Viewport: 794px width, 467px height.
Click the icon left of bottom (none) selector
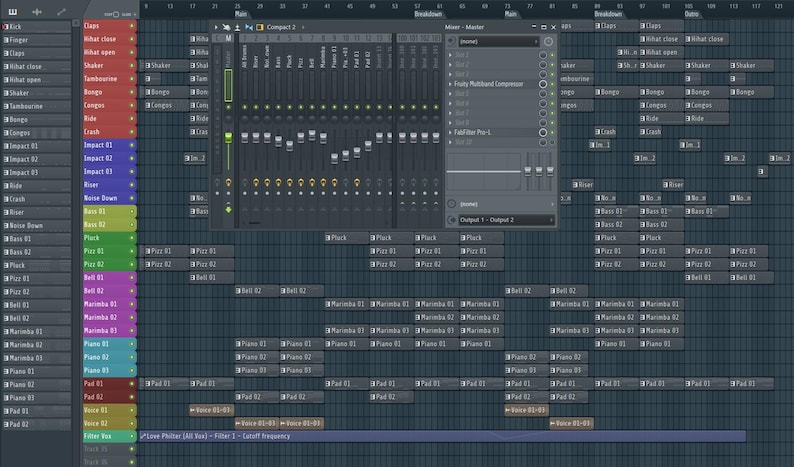click(452, 204)
